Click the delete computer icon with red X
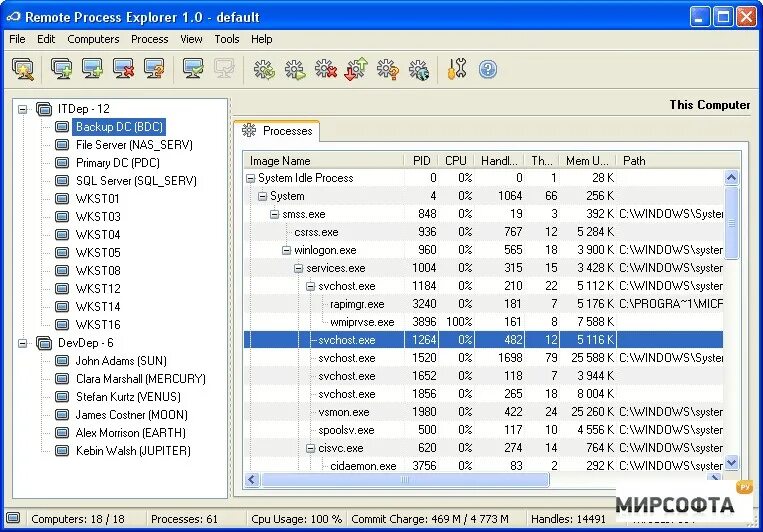763x532 pixels. (124, 69)
